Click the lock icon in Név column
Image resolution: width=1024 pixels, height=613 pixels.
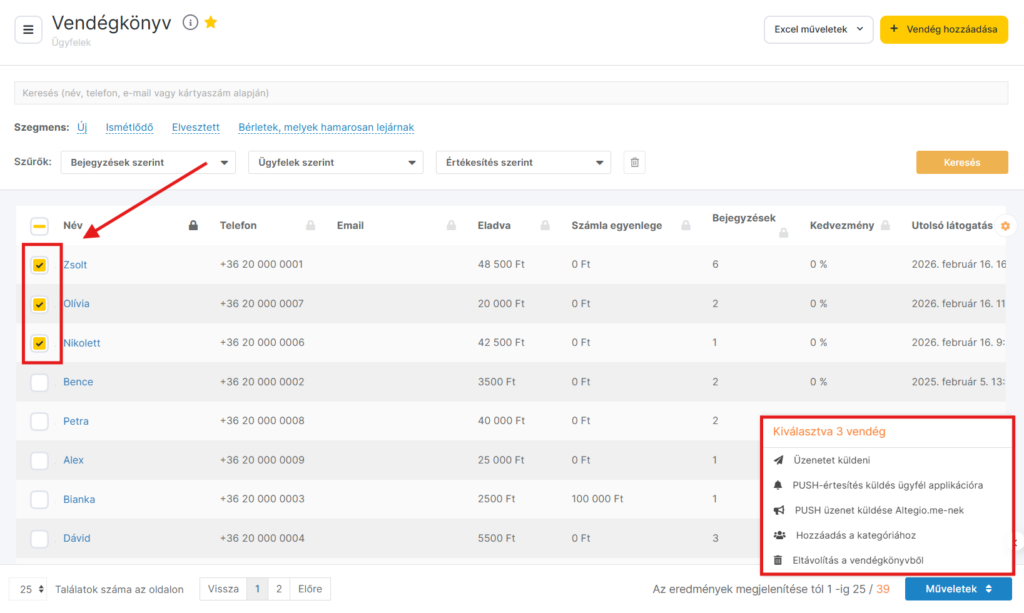click(193, 226)
